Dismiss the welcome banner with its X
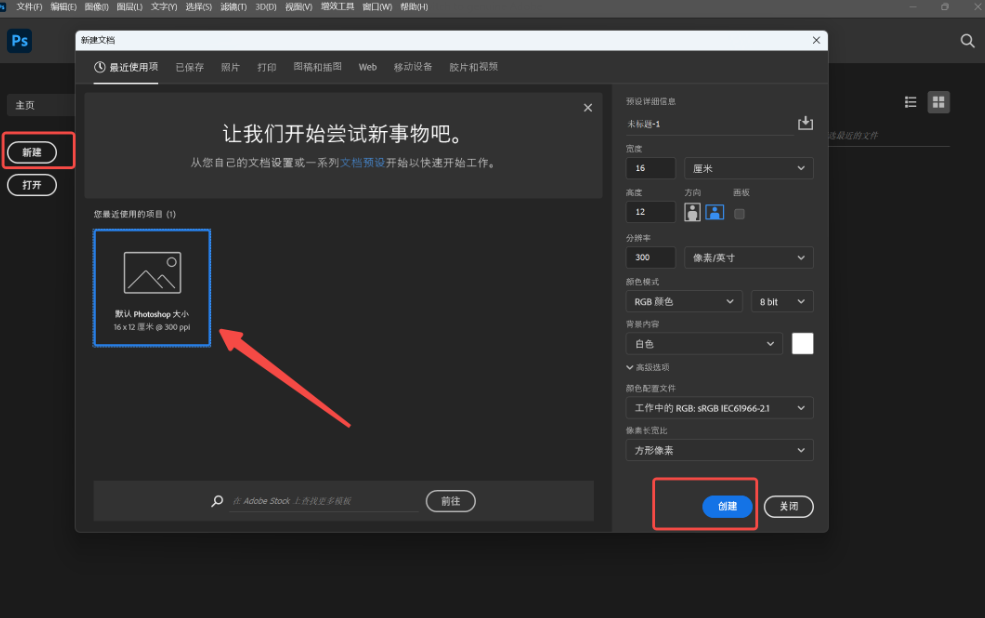Image resolution: width=985 pixels, height=618 pixels. (x=587, y=107)
